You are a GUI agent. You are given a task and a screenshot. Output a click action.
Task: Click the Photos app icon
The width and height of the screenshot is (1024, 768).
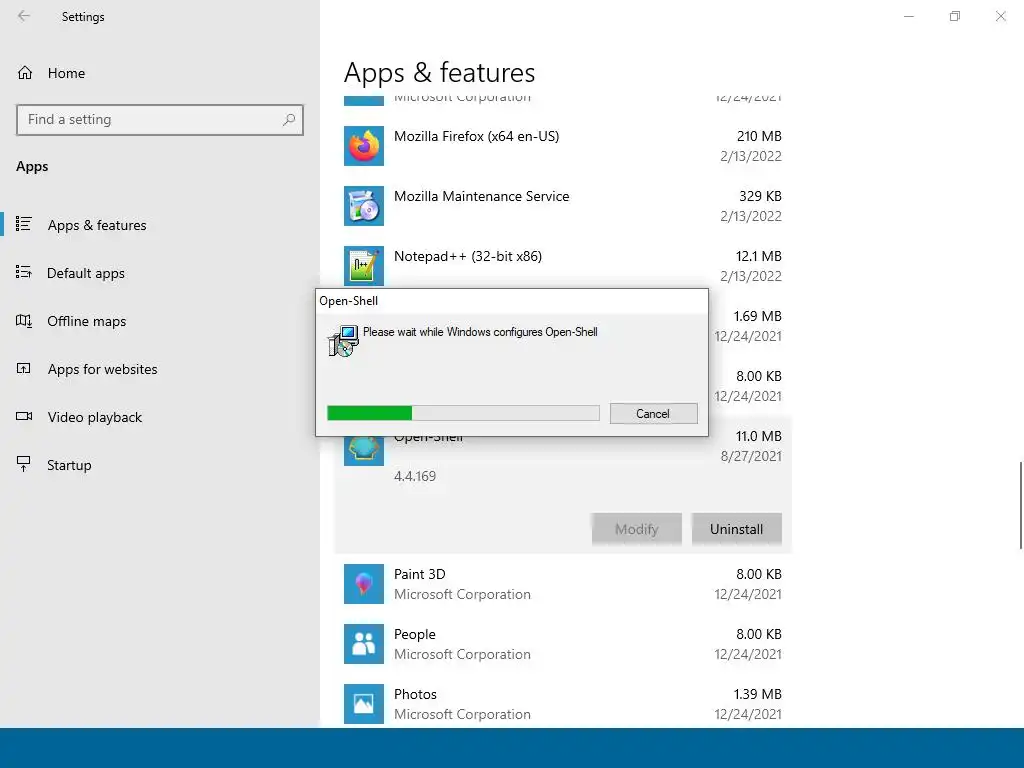click(x=364, y=704)
